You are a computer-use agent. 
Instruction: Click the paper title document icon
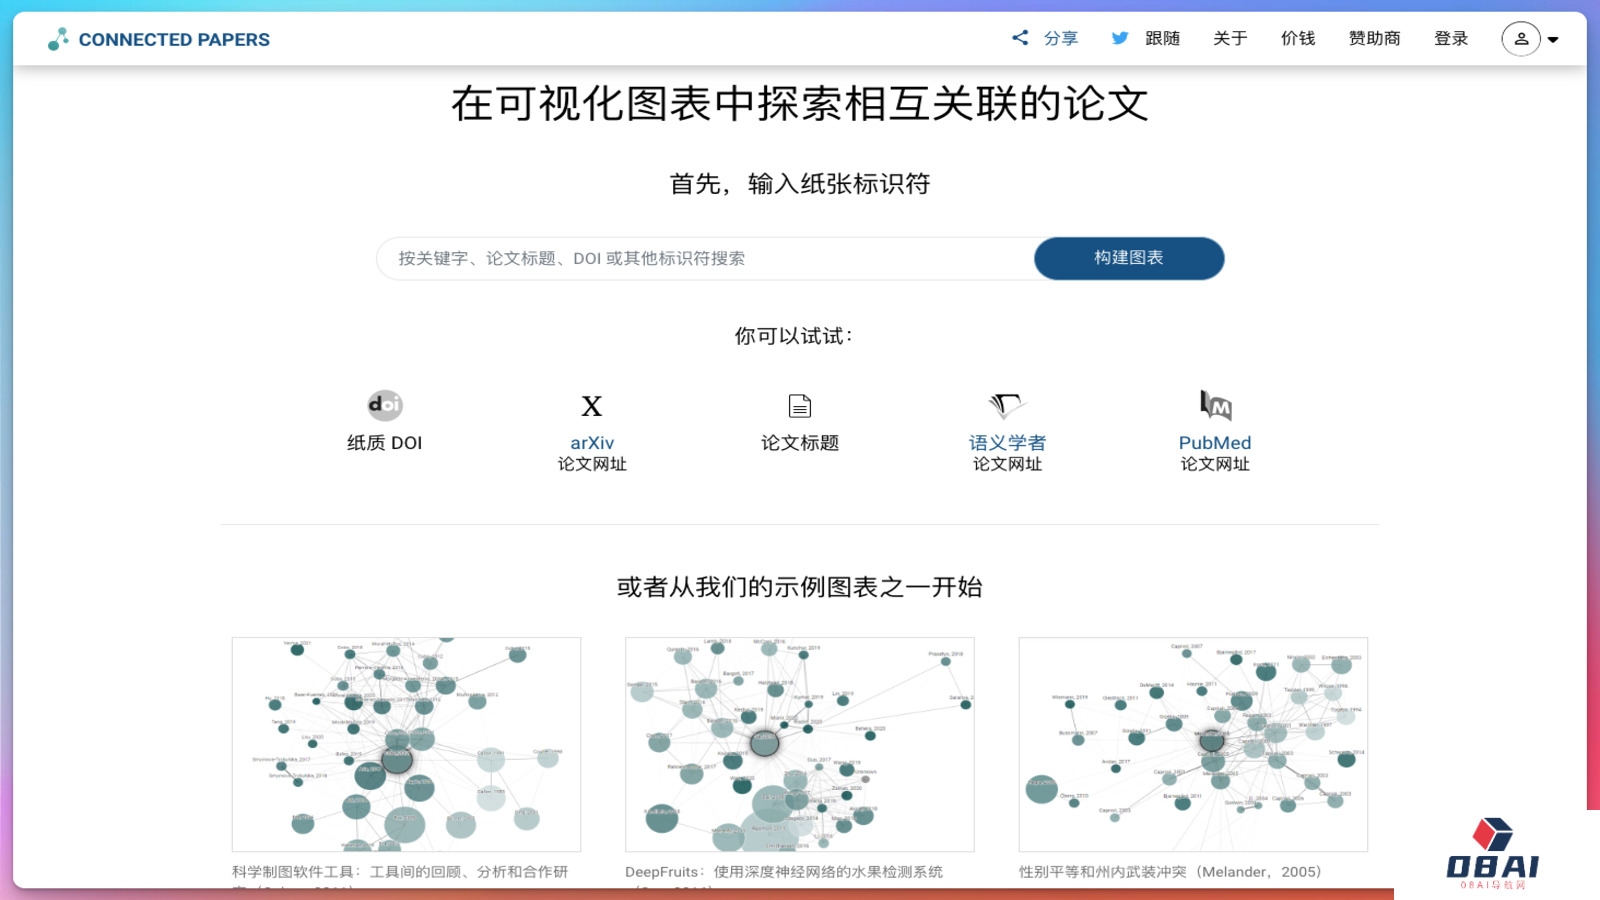[x=800, y=406]
